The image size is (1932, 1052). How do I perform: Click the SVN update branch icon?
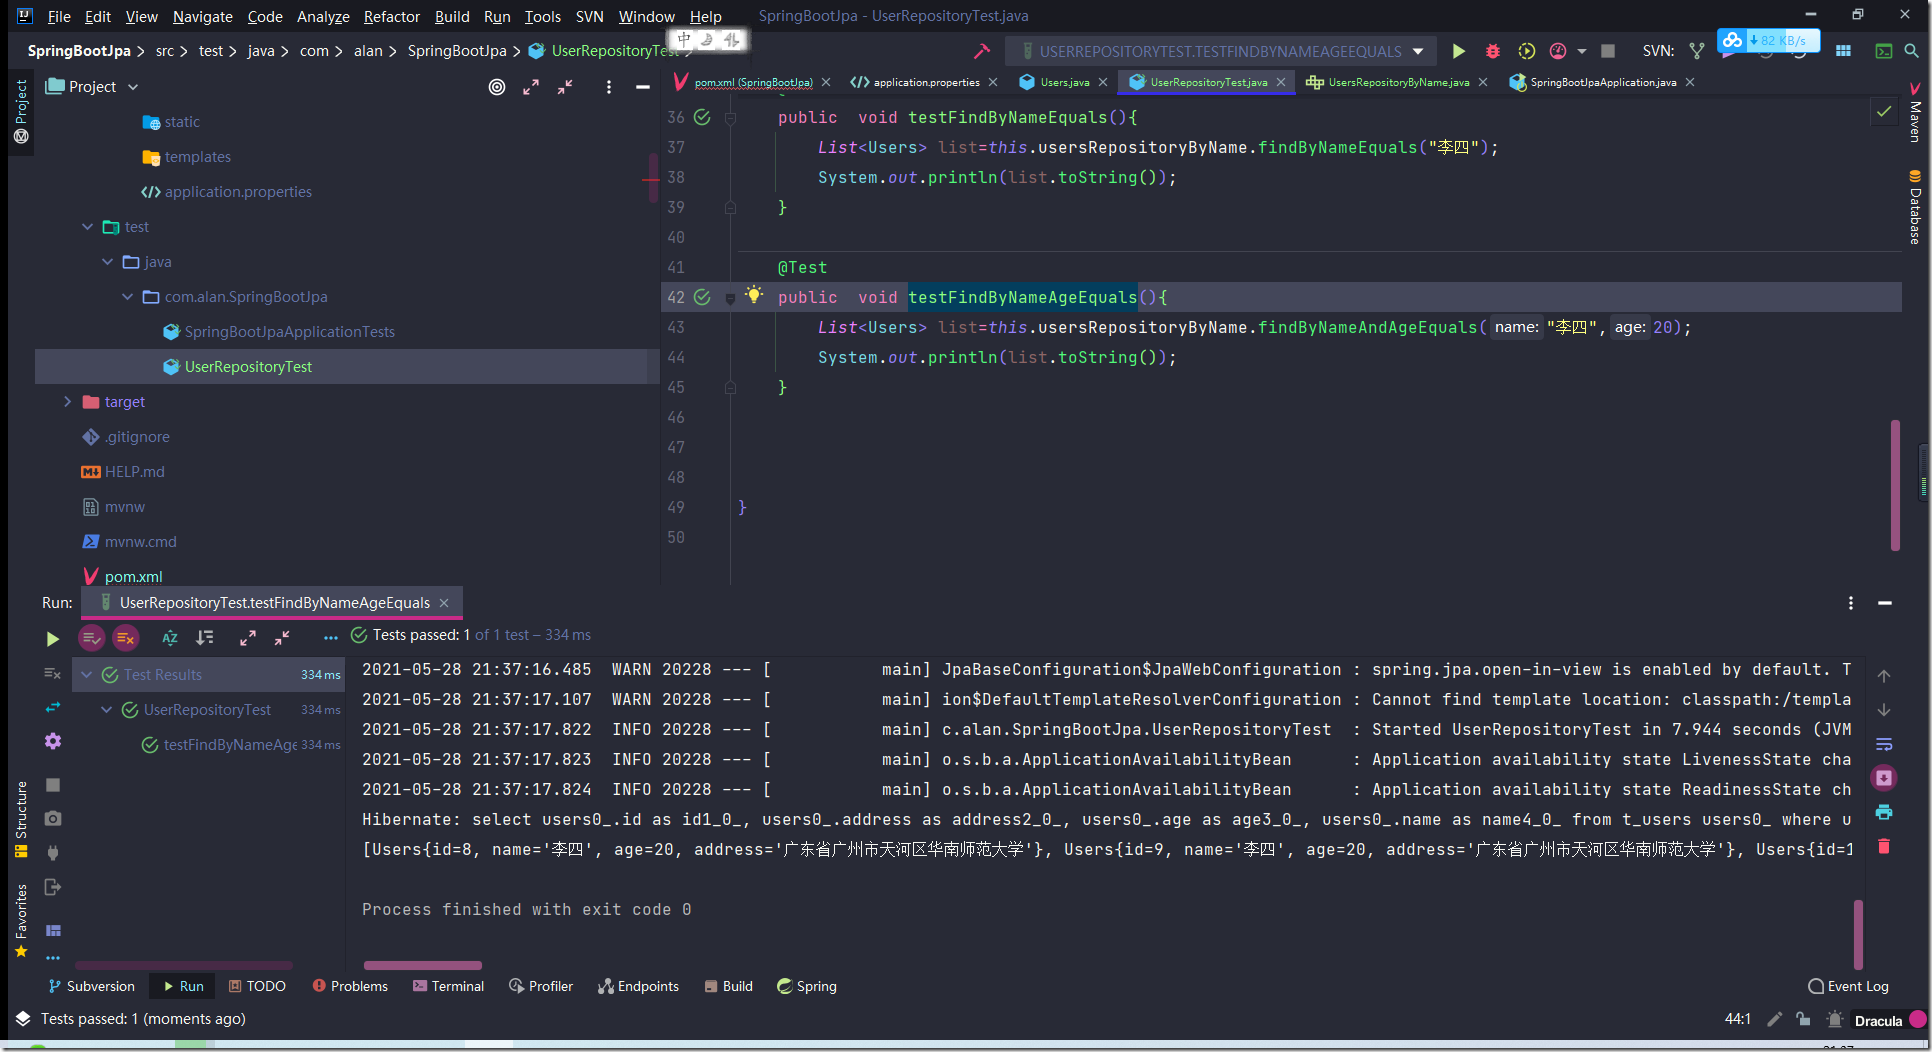pos(1697,51)
